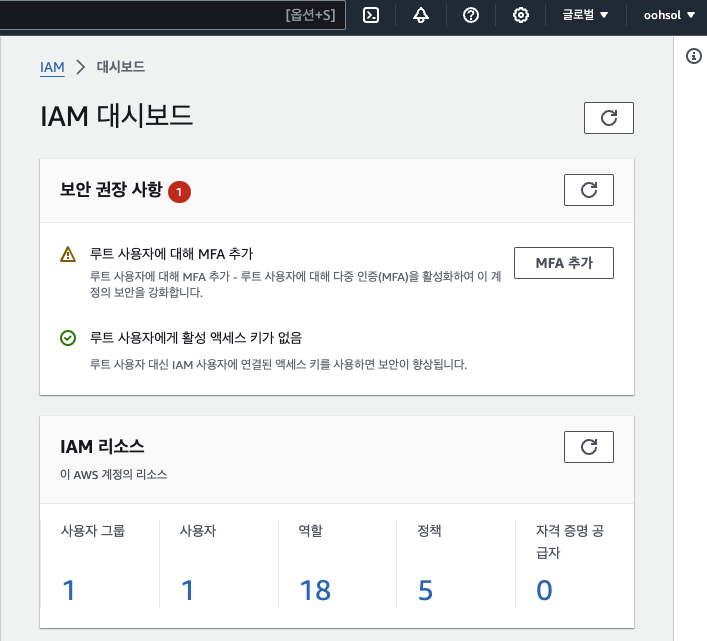Image resolution: width=707 pixels, height=641 pixels.
Task: Open the oohsol account dropdown
Action: pos(669,15)
